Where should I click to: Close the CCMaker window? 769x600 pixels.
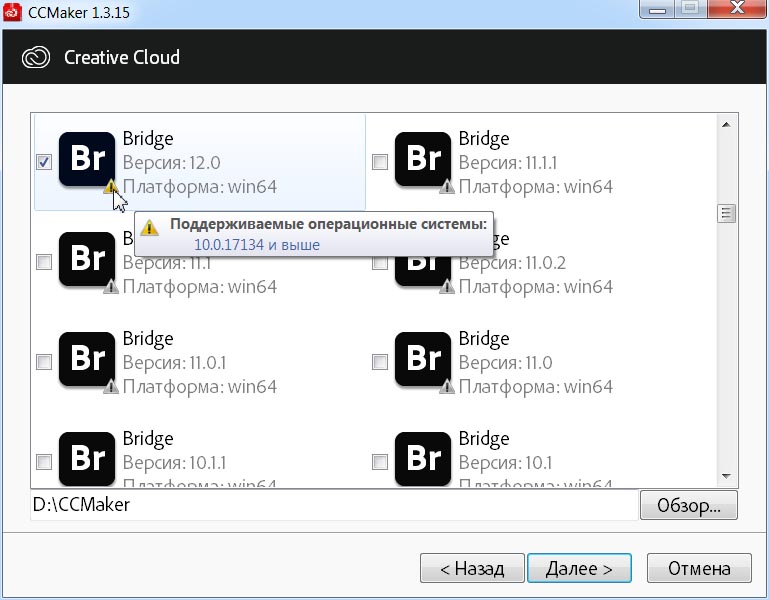(738, 8)
